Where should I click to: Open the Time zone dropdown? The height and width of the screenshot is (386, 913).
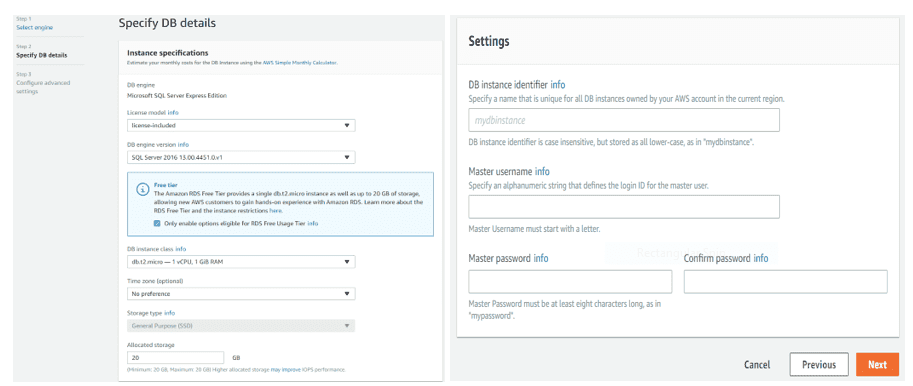[241, 294]
